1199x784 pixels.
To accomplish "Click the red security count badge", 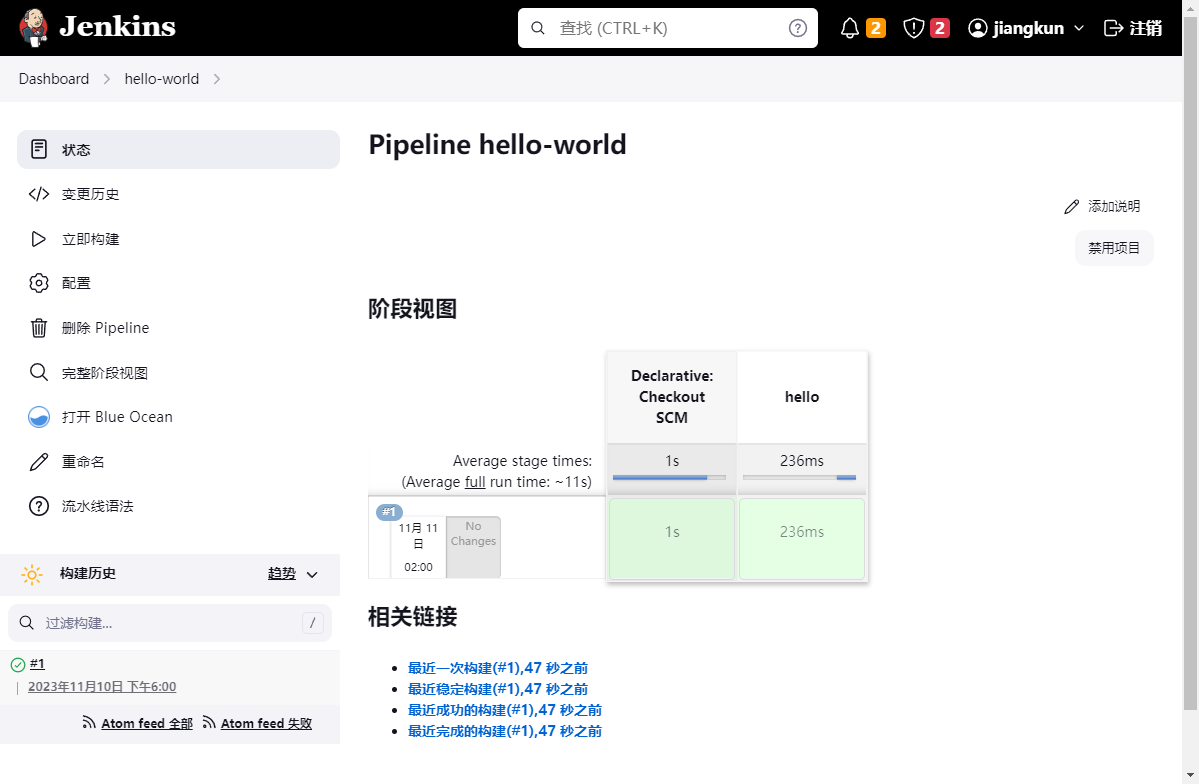I will pos(940,28).
